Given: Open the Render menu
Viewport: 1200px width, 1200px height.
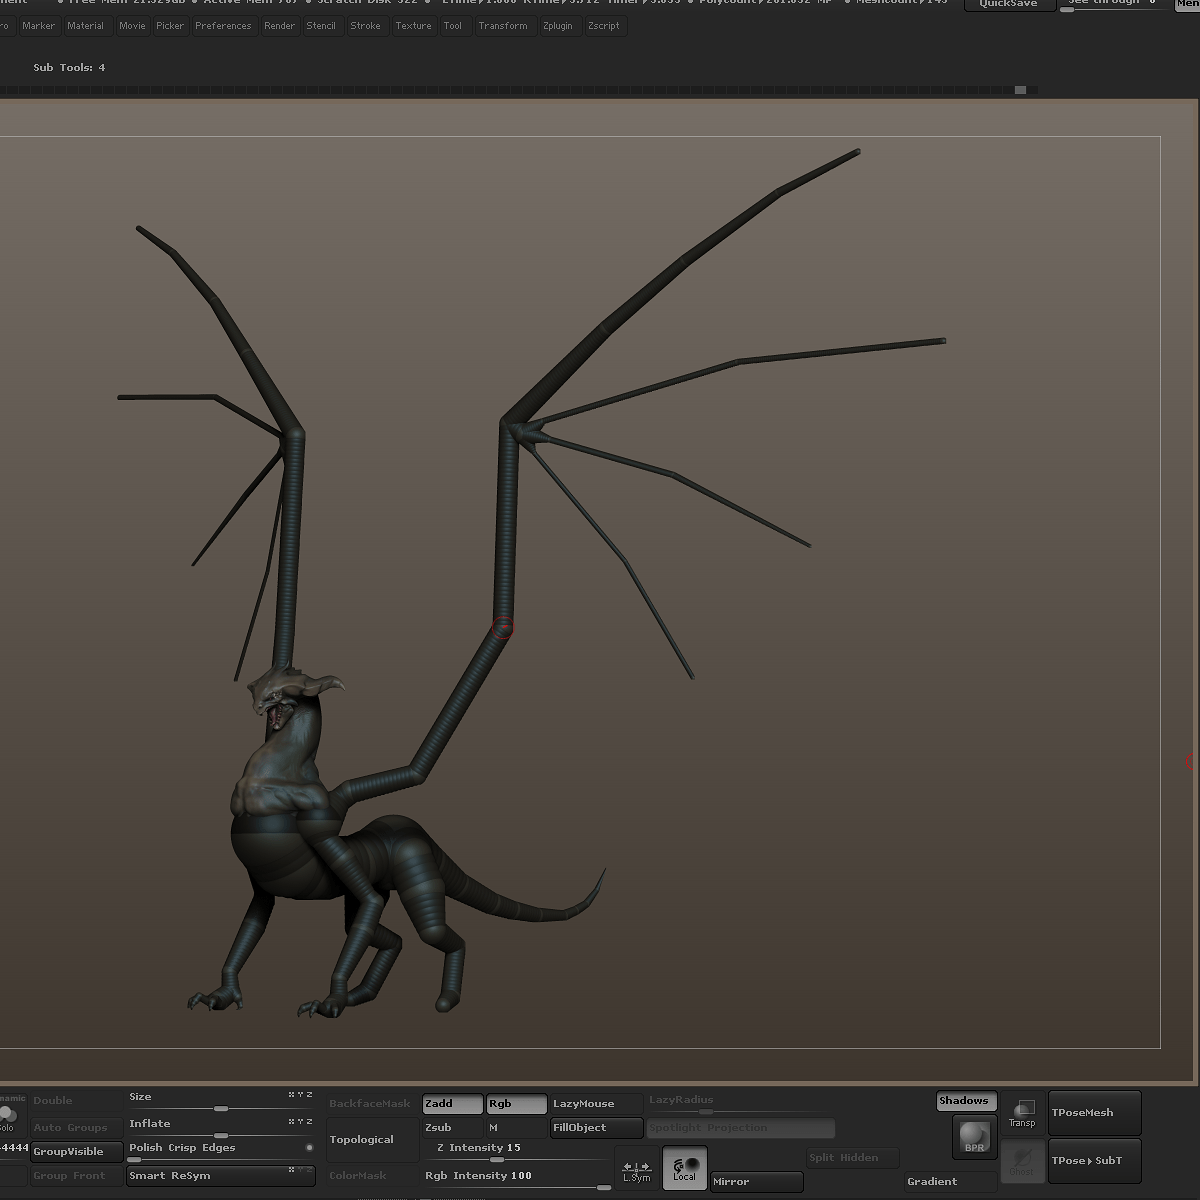Looking at the screenshot, I should point(279,26).
